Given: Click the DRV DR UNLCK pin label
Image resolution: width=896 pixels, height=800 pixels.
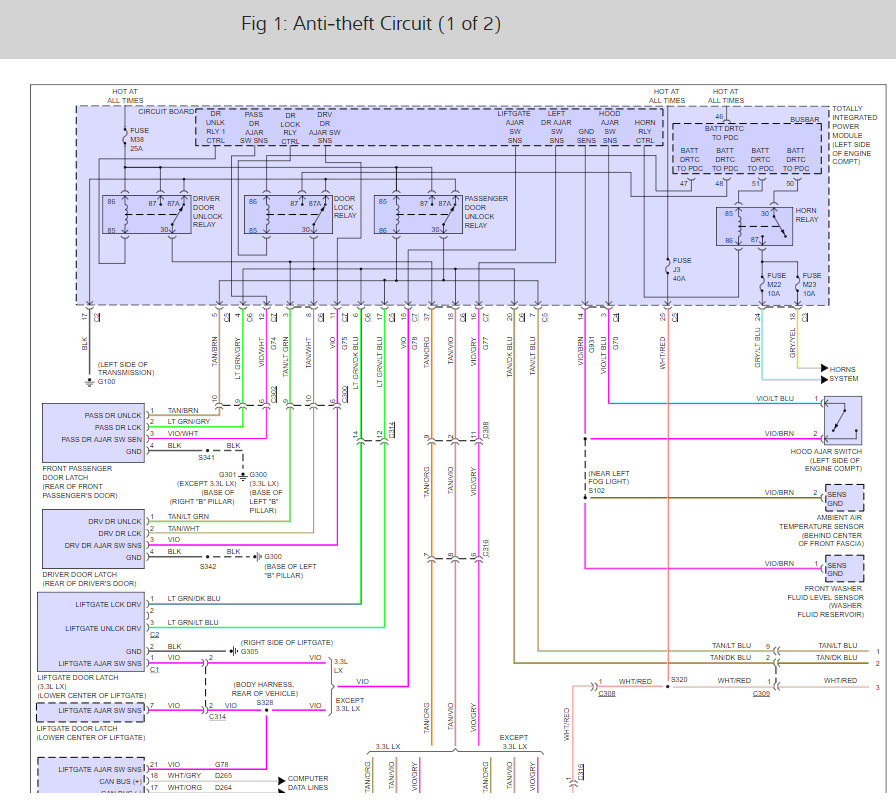Looking at the screenshot, I should point(114,521).
